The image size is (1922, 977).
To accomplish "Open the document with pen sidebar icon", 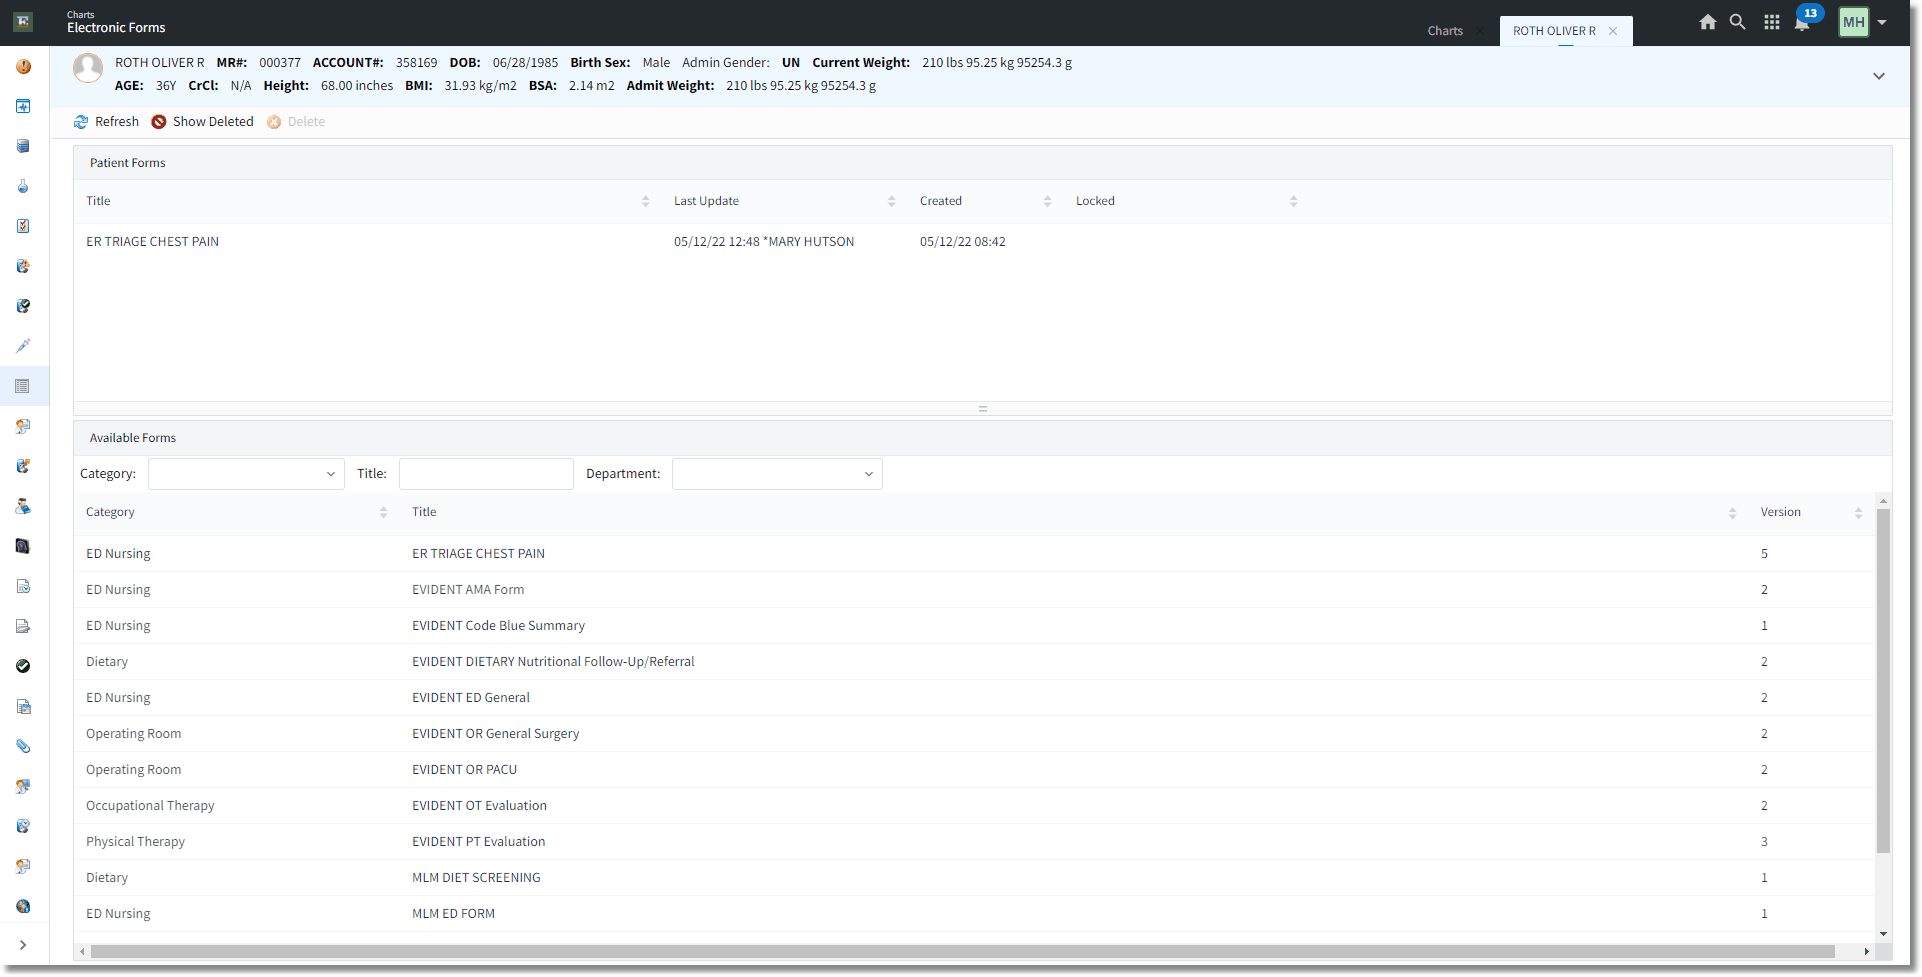I will (23, 626).
